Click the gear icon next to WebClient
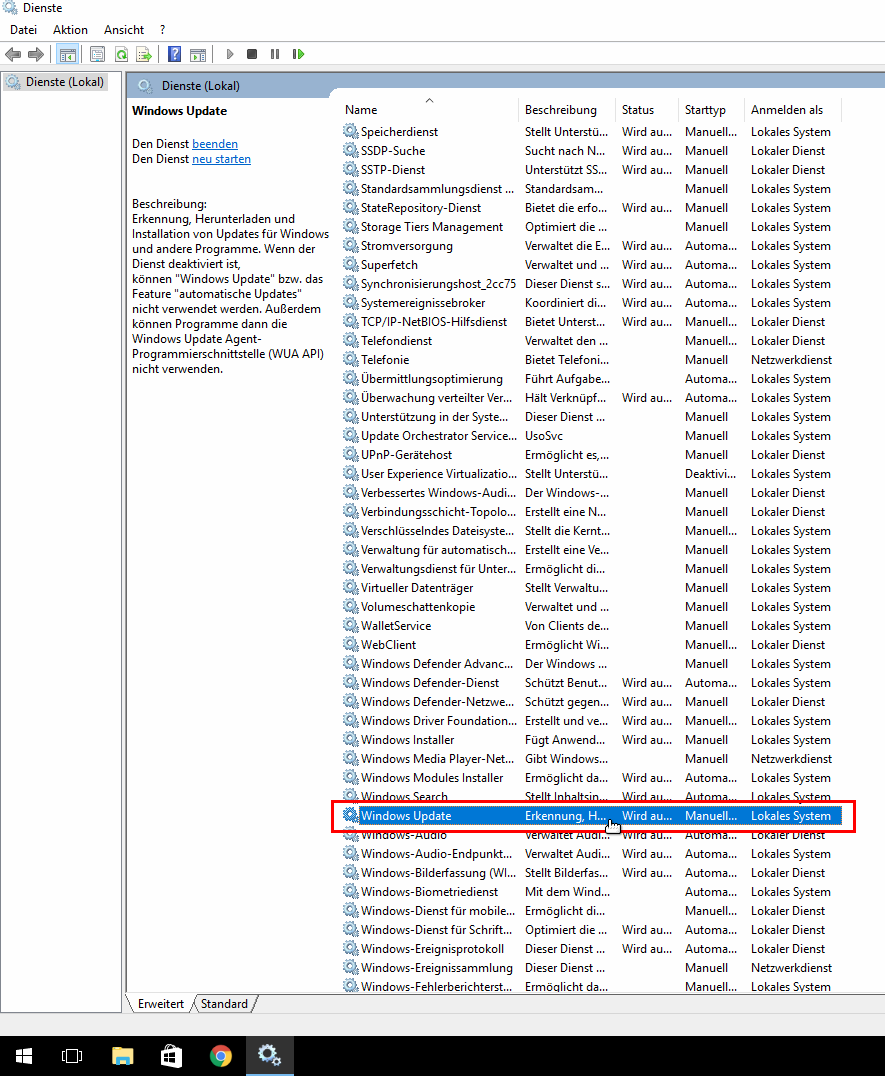The width and height of the screenshot is (885, 1076). pos(351,644)
